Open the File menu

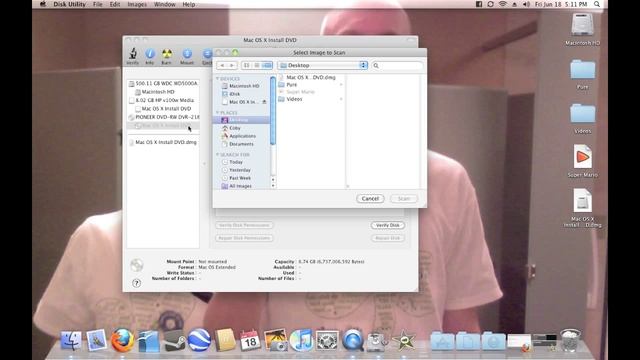pyautogui.click(x=98, y=4)
